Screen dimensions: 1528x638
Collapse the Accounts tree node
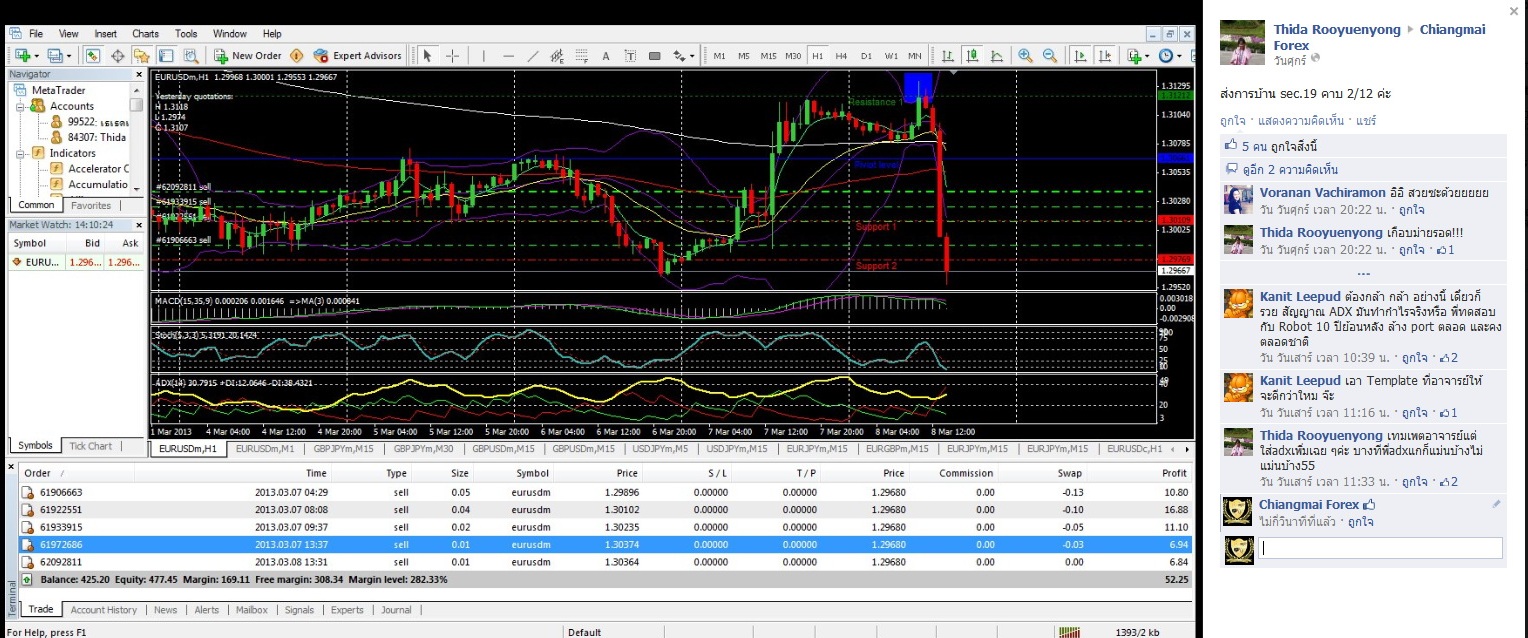pyautogui.click(x=21, y=106)
